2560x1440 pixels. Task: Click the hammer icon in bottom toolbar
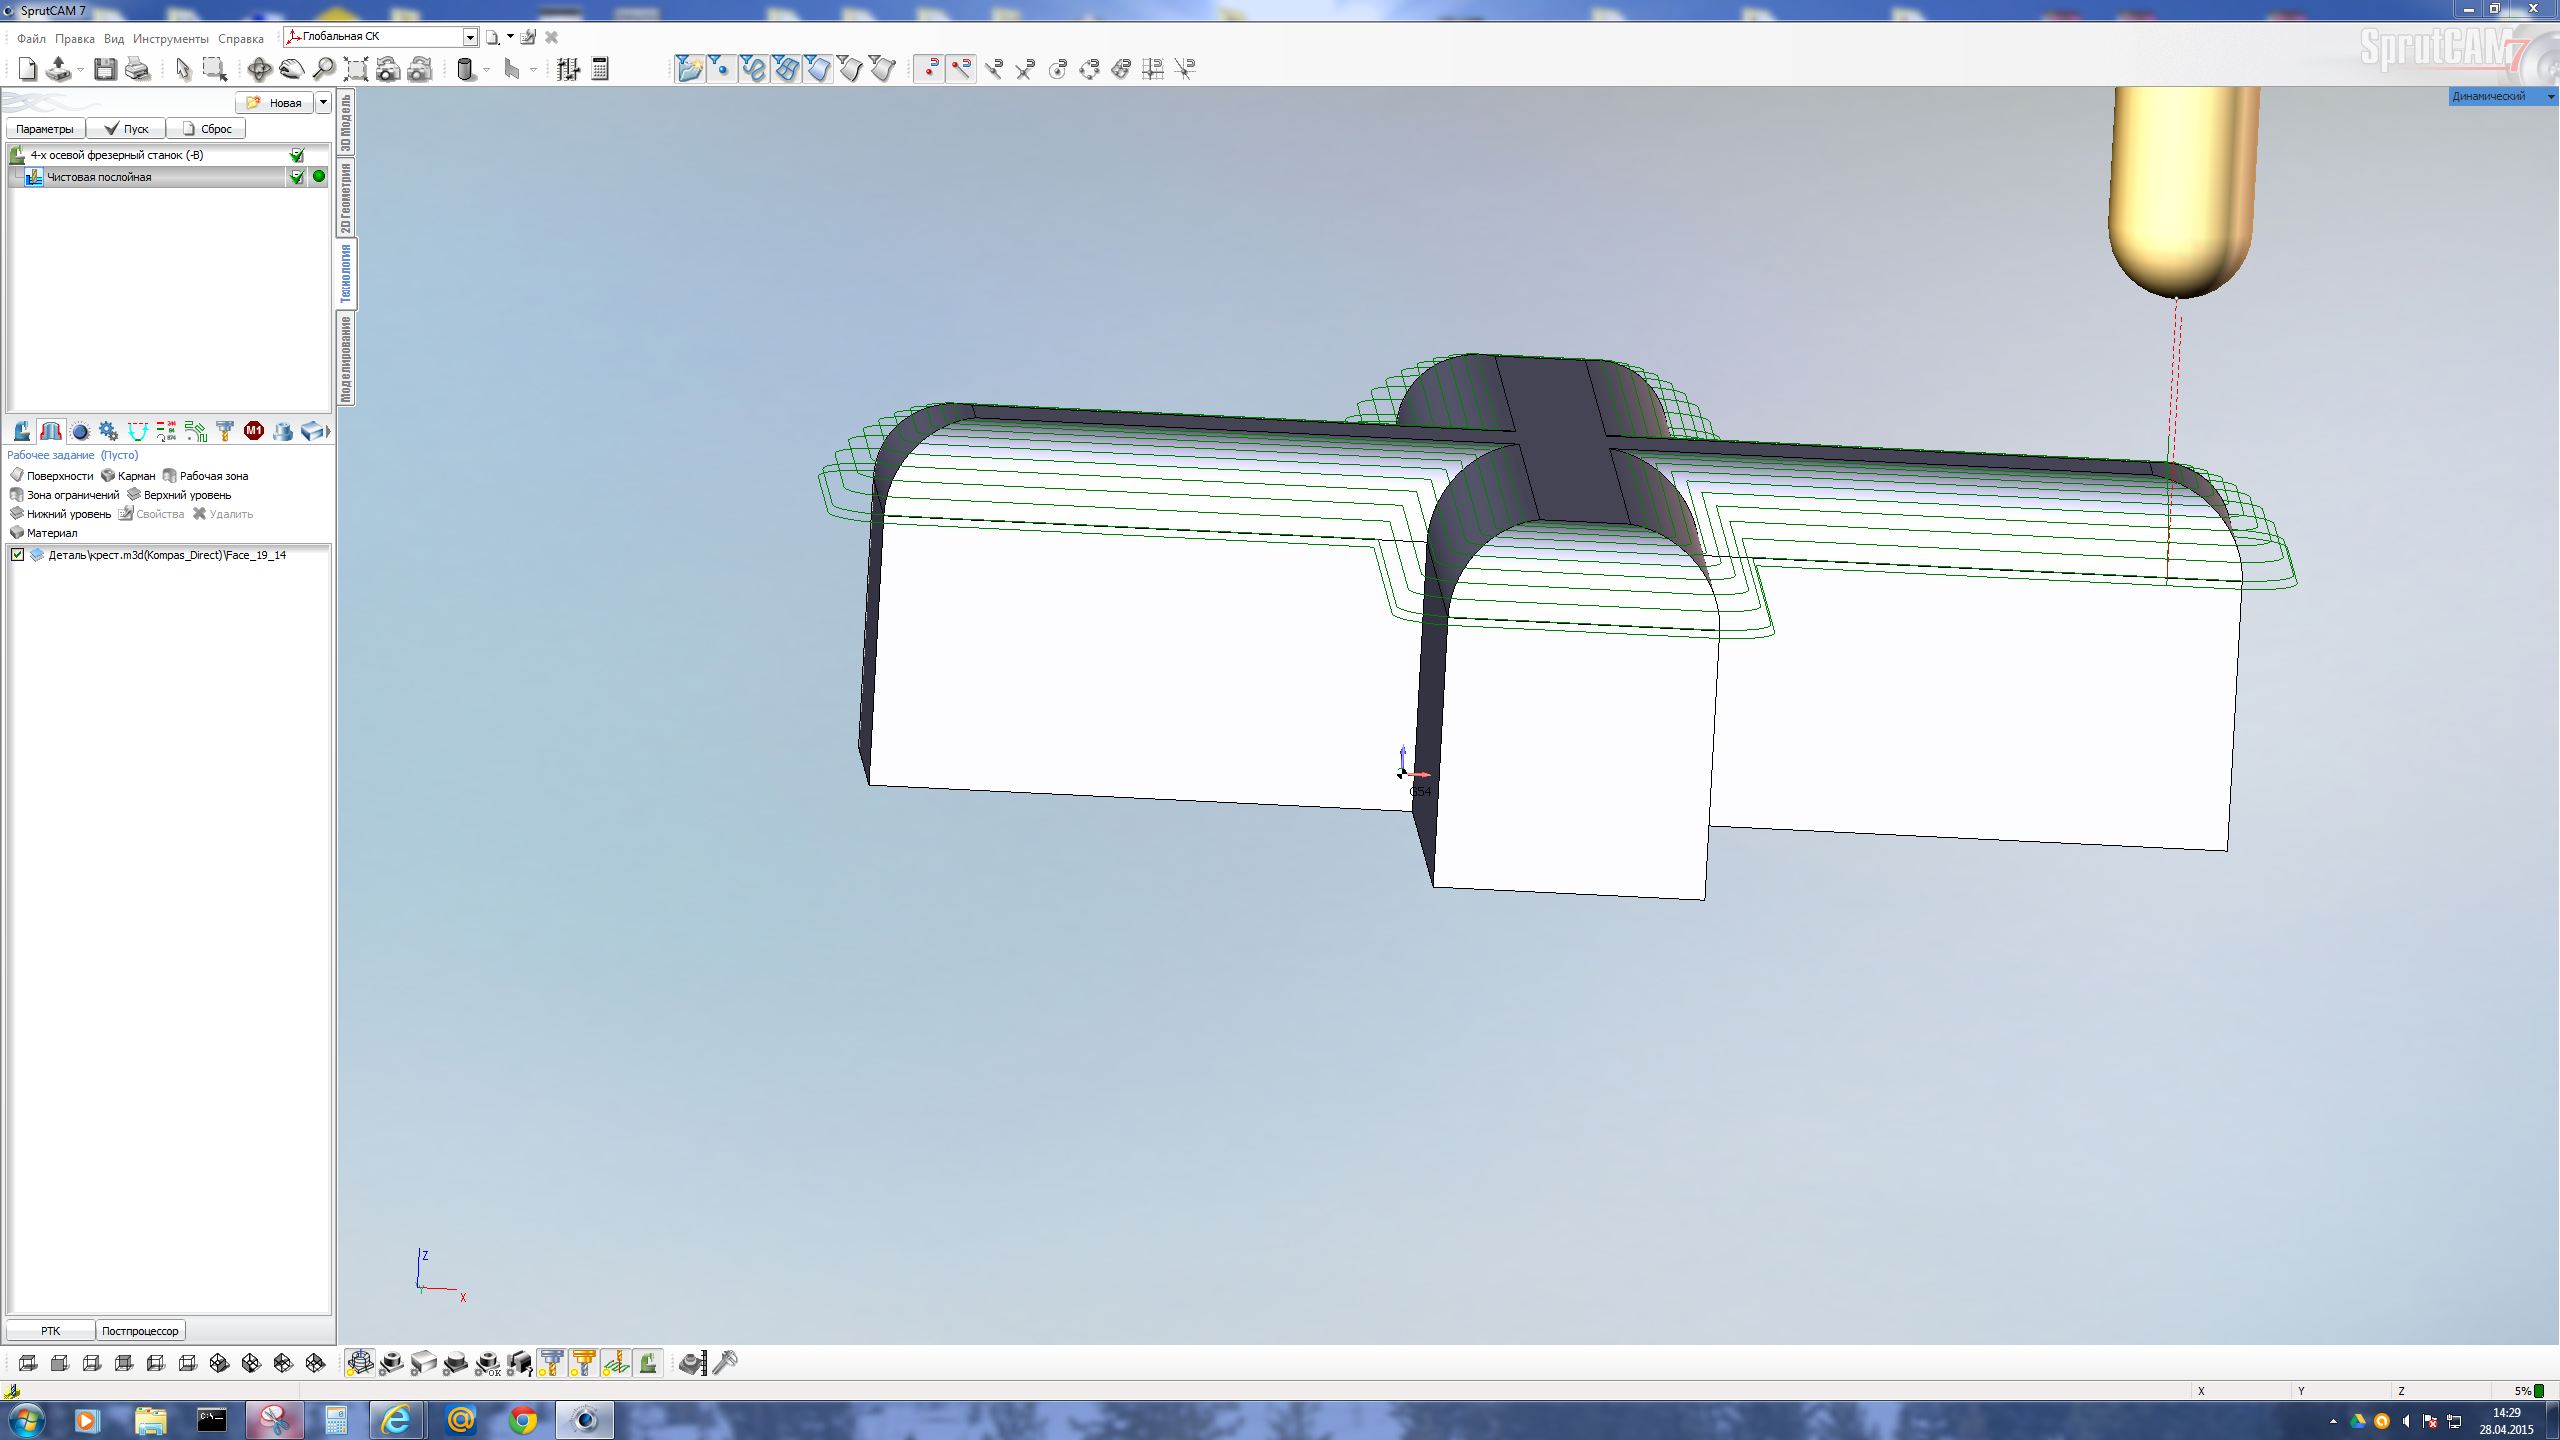pos(726,1363)
